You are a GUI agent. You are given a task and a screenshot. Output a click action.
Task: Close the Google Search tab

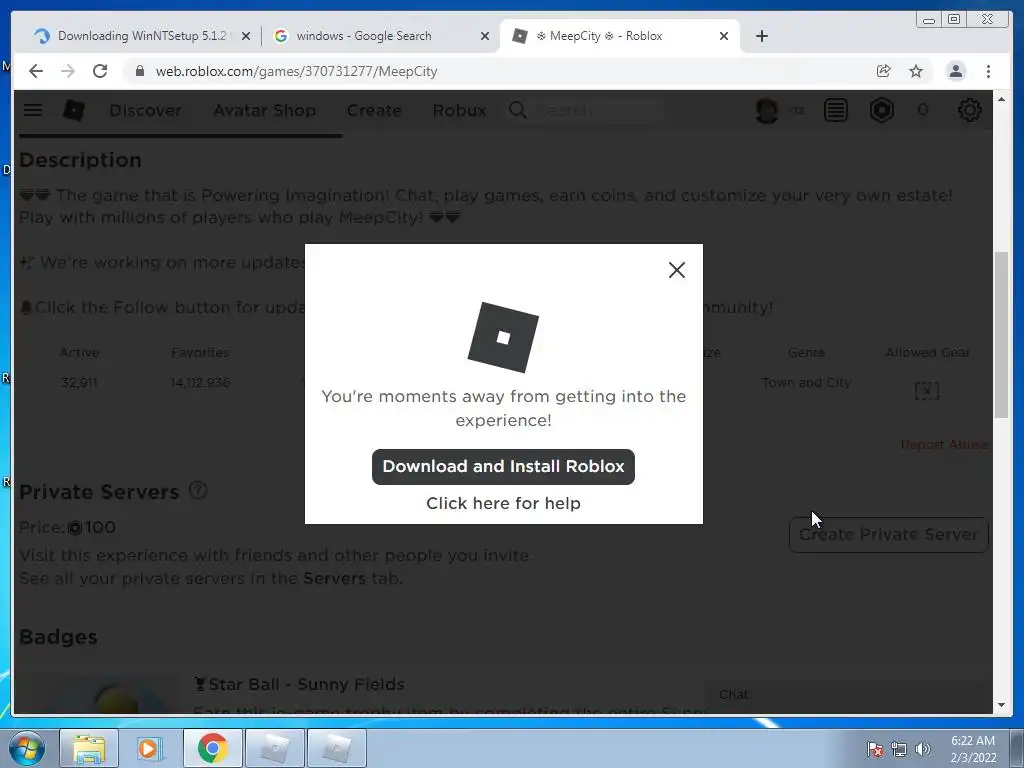click(485, 37)
